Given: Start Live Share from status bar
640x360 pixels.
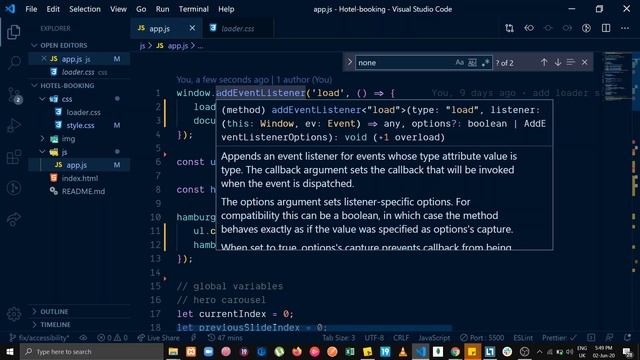Looking at the screenshot, I should click(x=158, y=338).
